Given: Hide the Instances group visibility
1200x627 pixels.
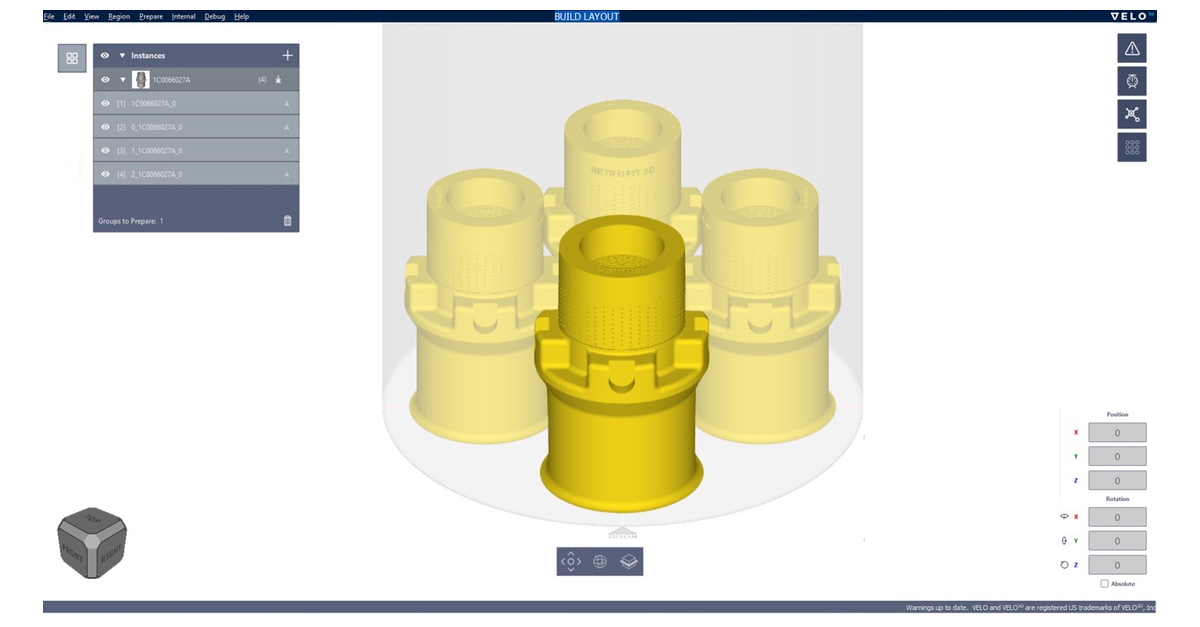Looking at the screenshot, I should pyautogui.click(x=106, y=55).
